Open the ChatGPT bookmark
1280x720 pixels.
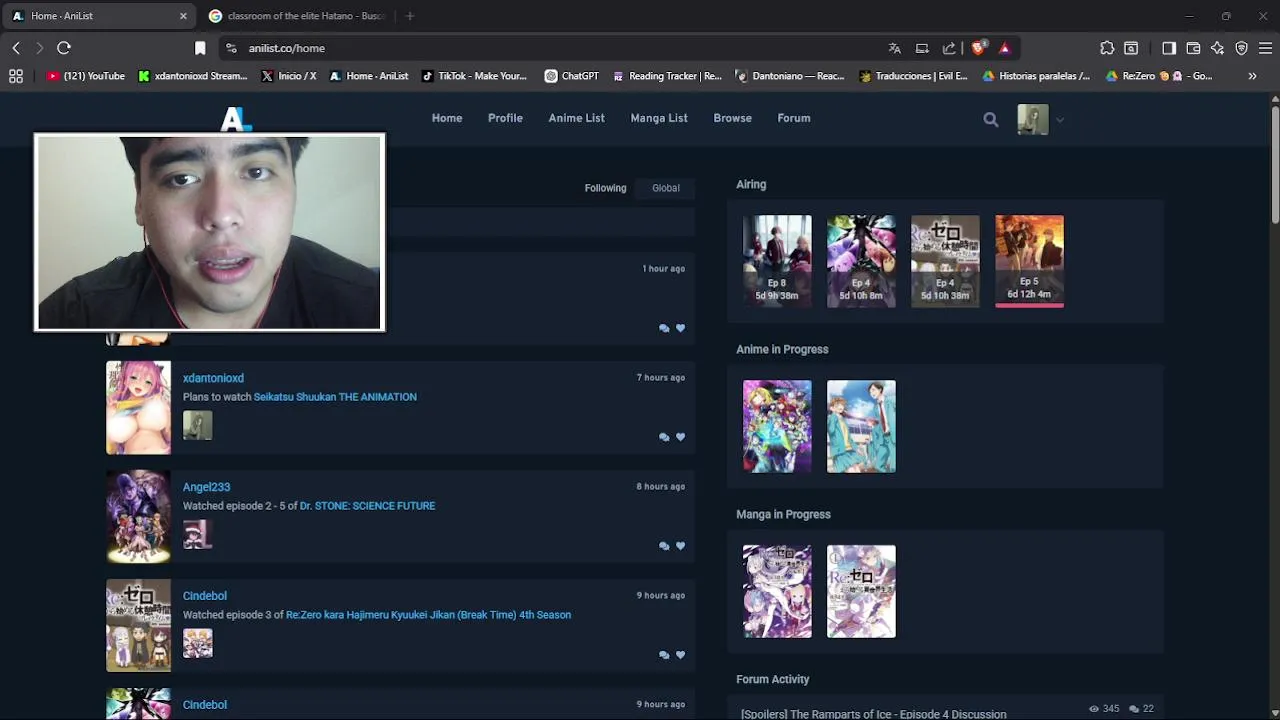(572, 76)
